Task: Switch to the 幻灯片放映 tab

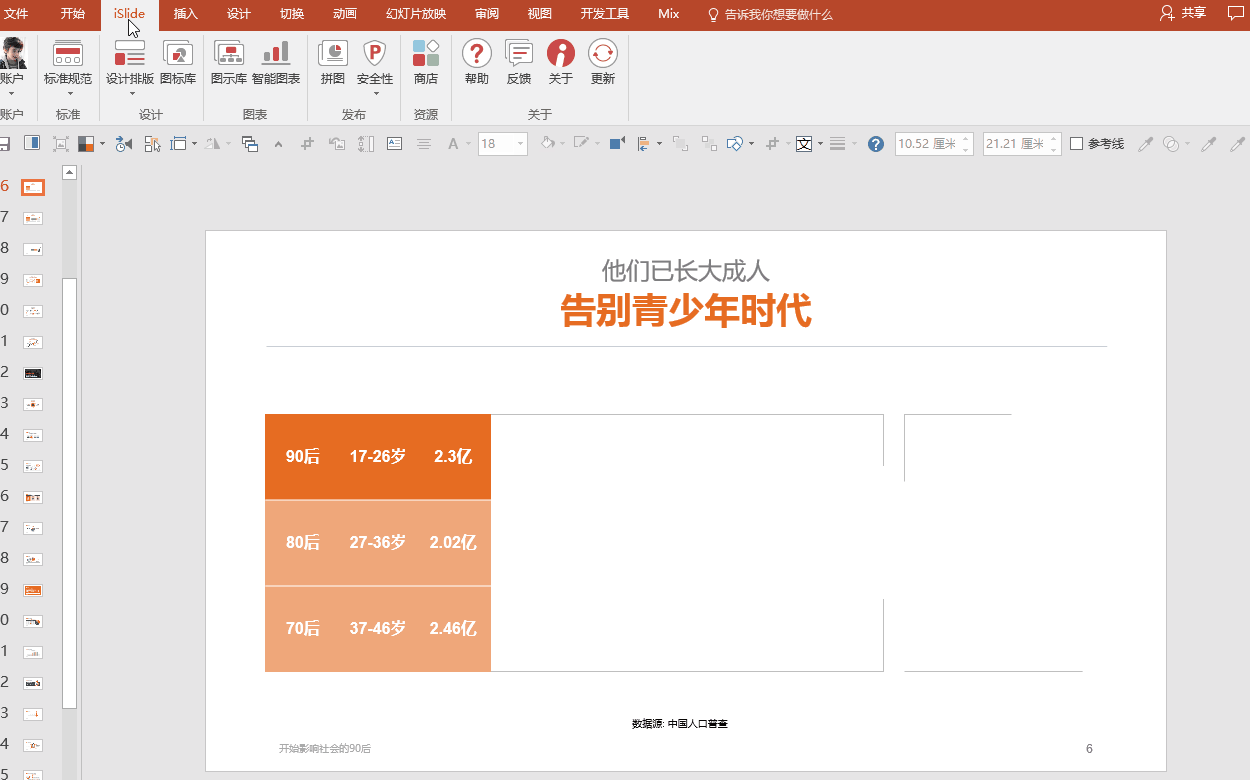Action: (x=416, y=14)
